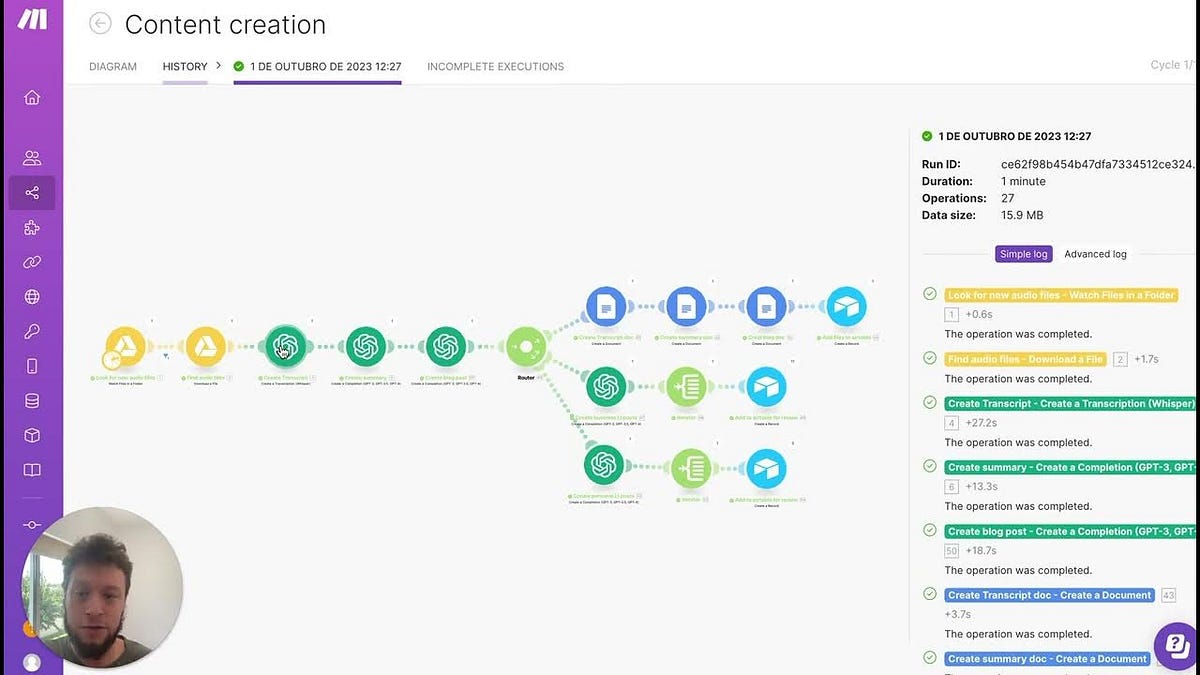Viewport: 1200px width, 675px height.
Task: Select the Router node in the diagram
Action: coord(527,347)
